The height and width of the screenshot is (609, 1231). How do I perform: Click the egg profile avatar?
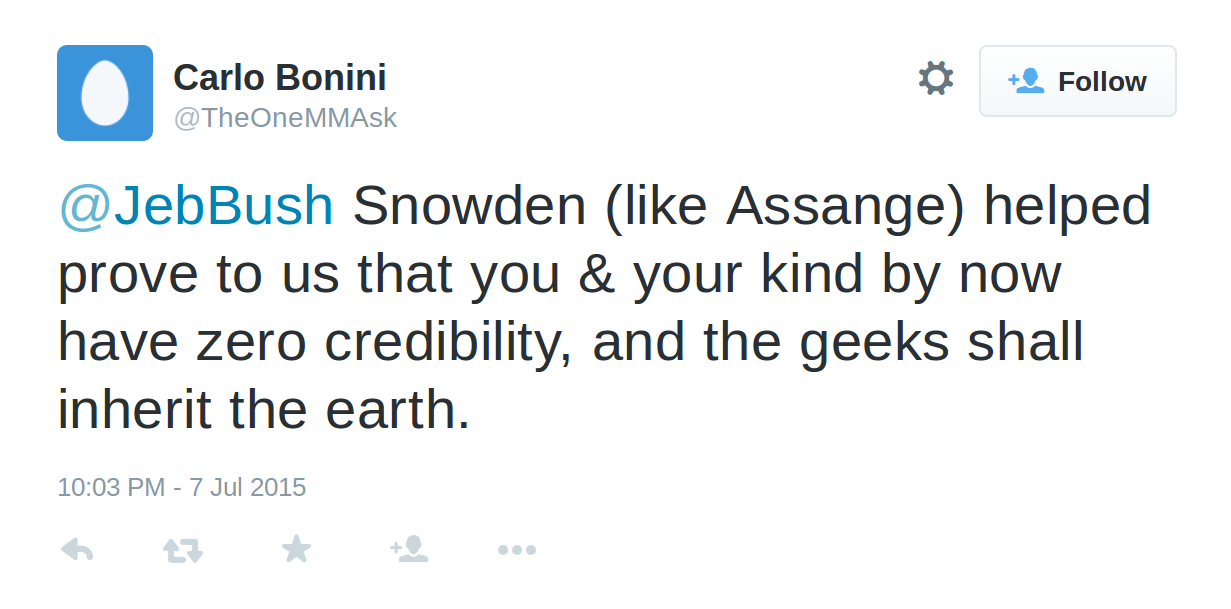click(105, 93)
